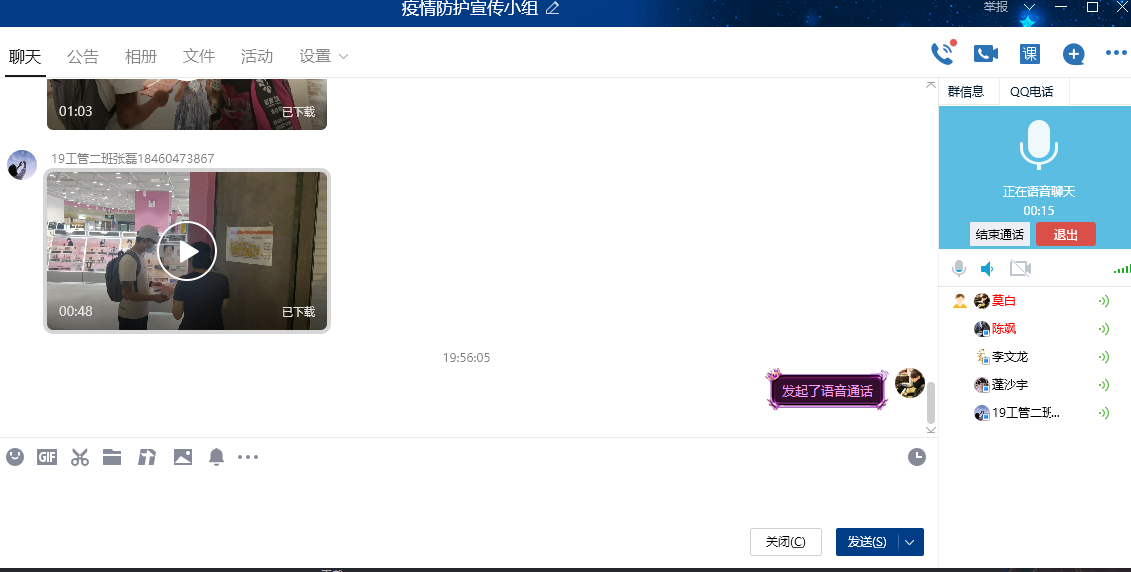Open the three-dot menu beside the plus icon

click(x=1116, y=53)
